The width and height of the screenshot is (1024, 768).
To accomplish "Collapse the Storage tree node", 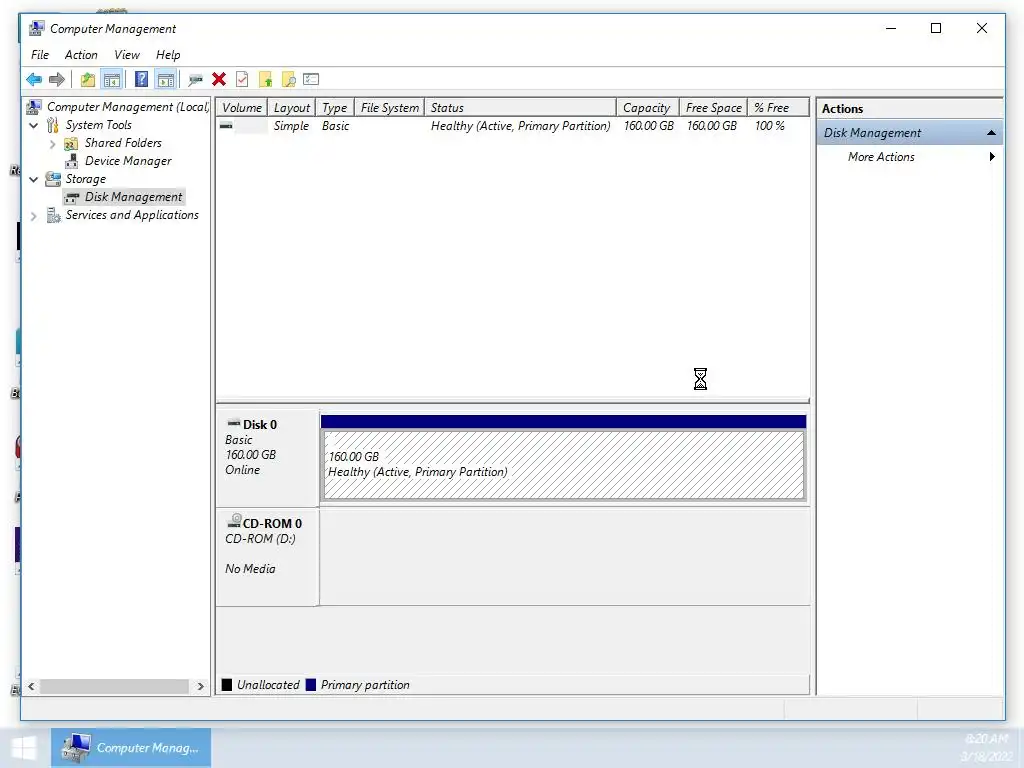I will [33, 179].
